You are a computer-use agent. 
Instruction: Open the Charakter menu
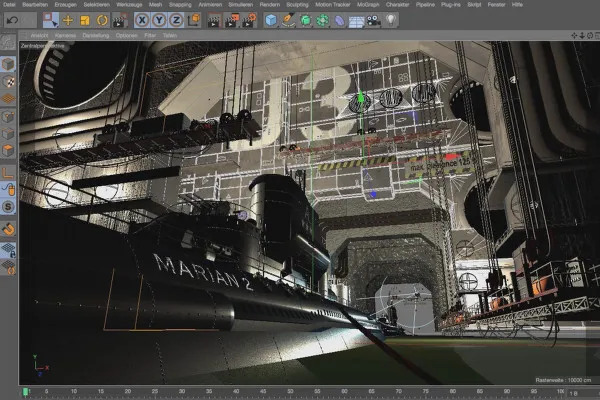pos(397,5)
